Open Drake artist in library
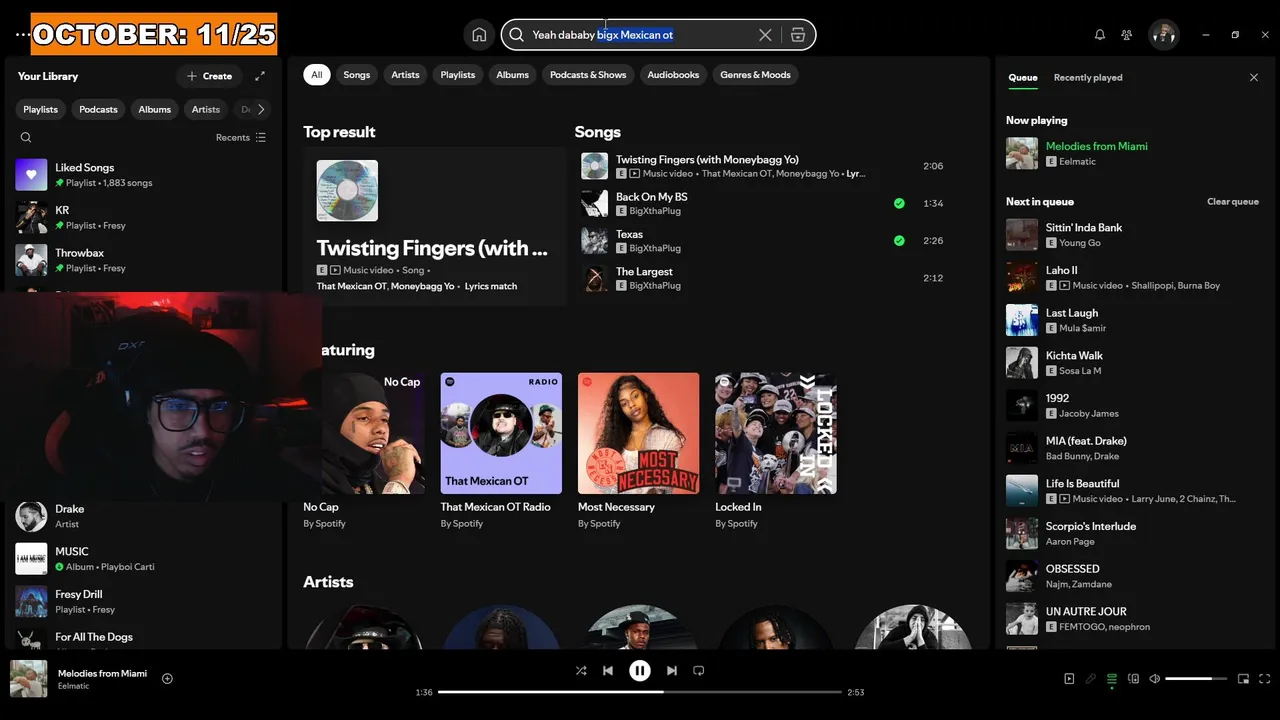 tap(144, 516)
